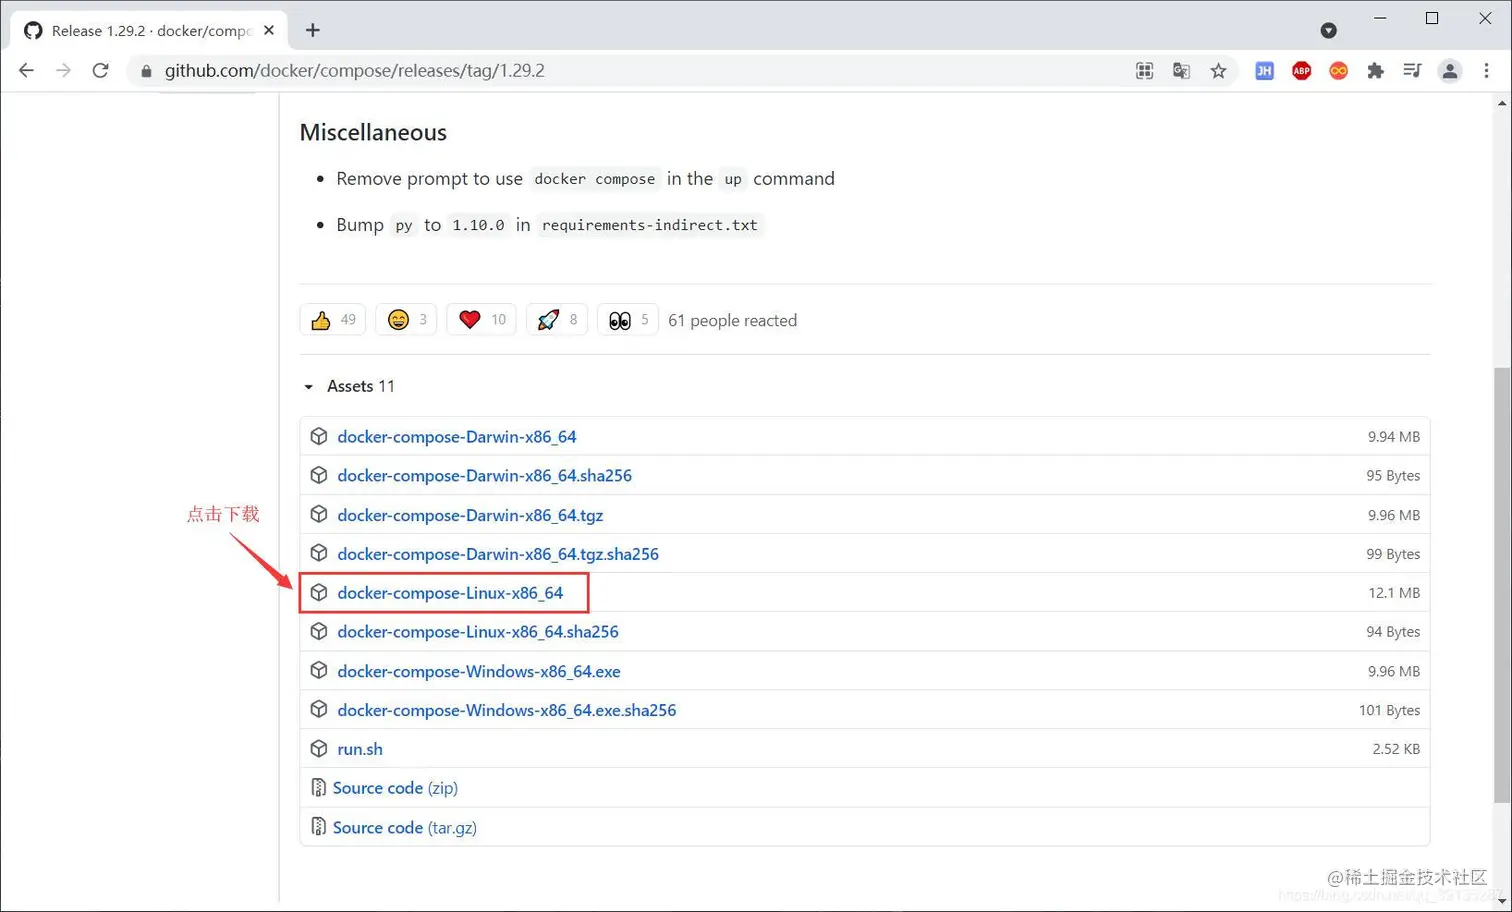Viewport: 1512px width, 912px height.
Task: Click the browser back arrow
Action: point(26,70)
